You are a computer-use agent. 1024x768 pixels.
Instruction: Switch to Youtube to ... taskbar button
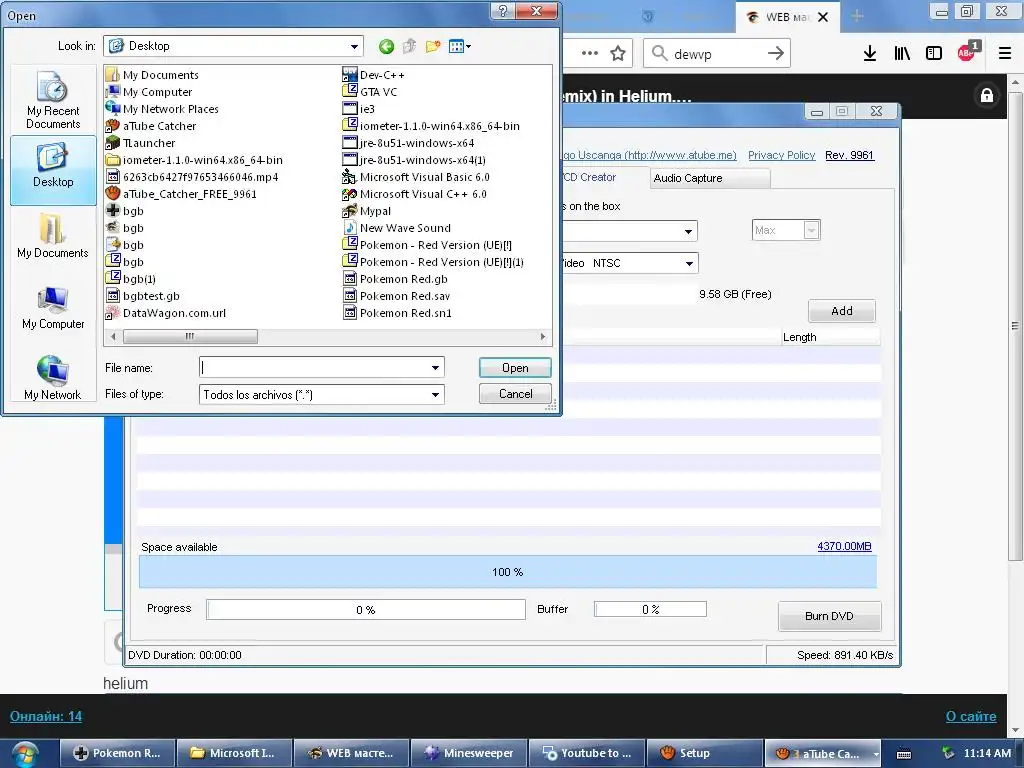pyautogui.click(x=586, y=753)
